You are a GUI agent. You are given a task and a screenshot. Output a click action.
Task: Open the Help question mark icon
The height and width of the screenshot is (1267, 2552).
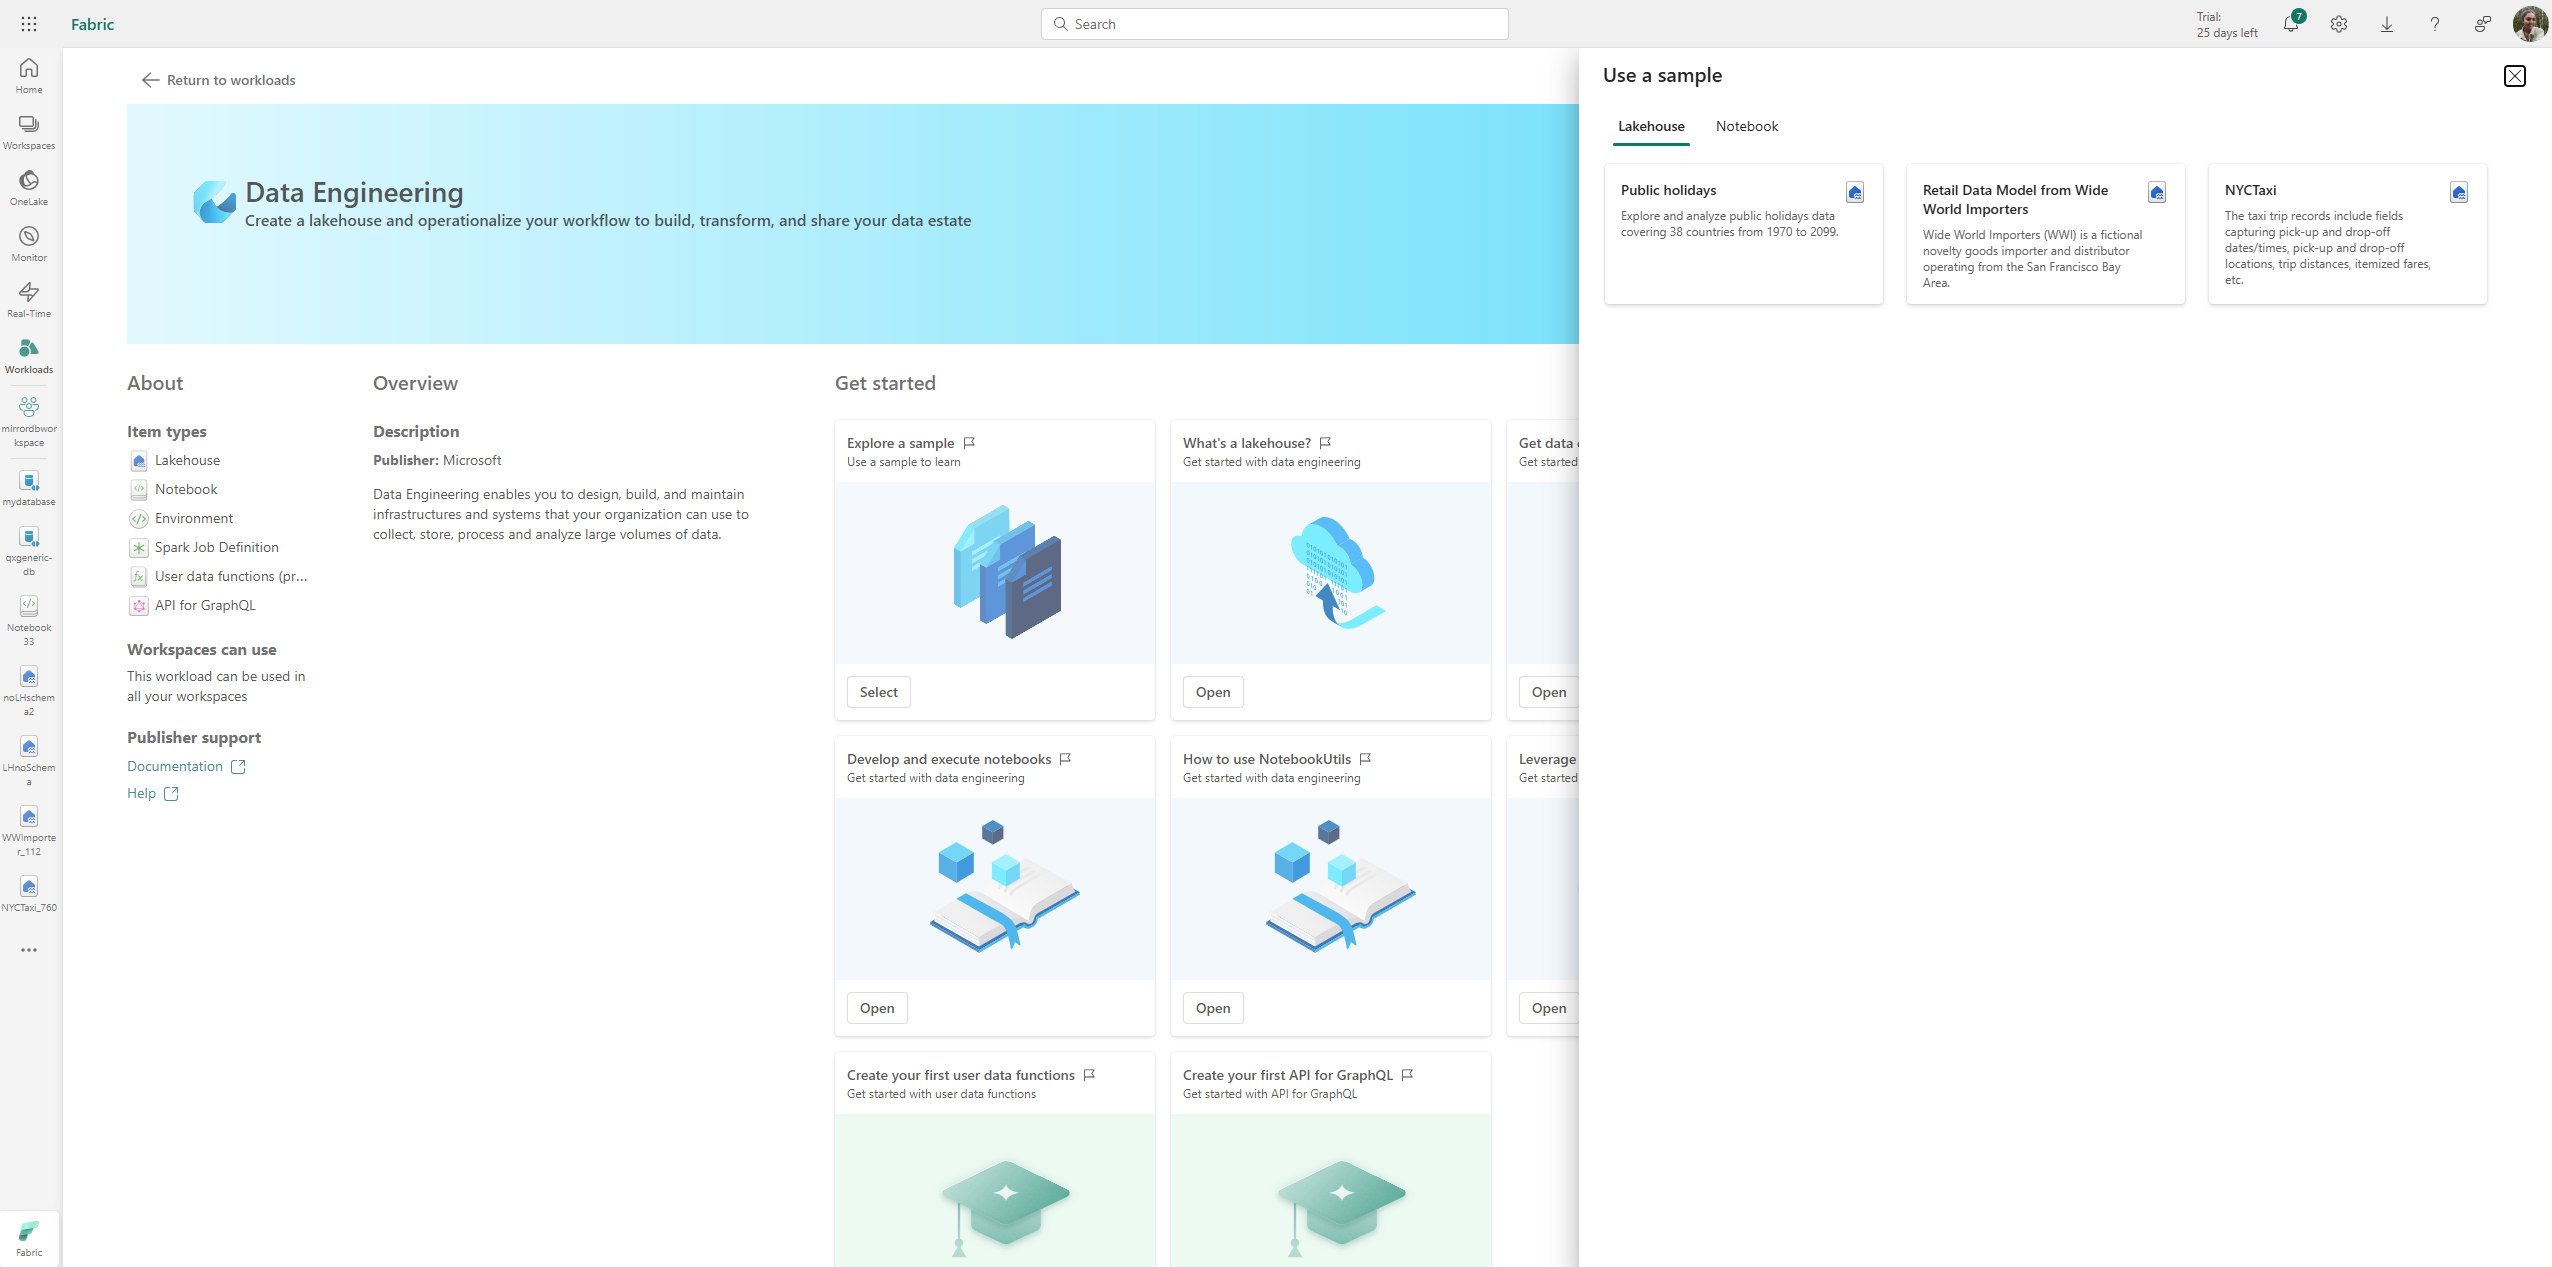[2435, 24]
